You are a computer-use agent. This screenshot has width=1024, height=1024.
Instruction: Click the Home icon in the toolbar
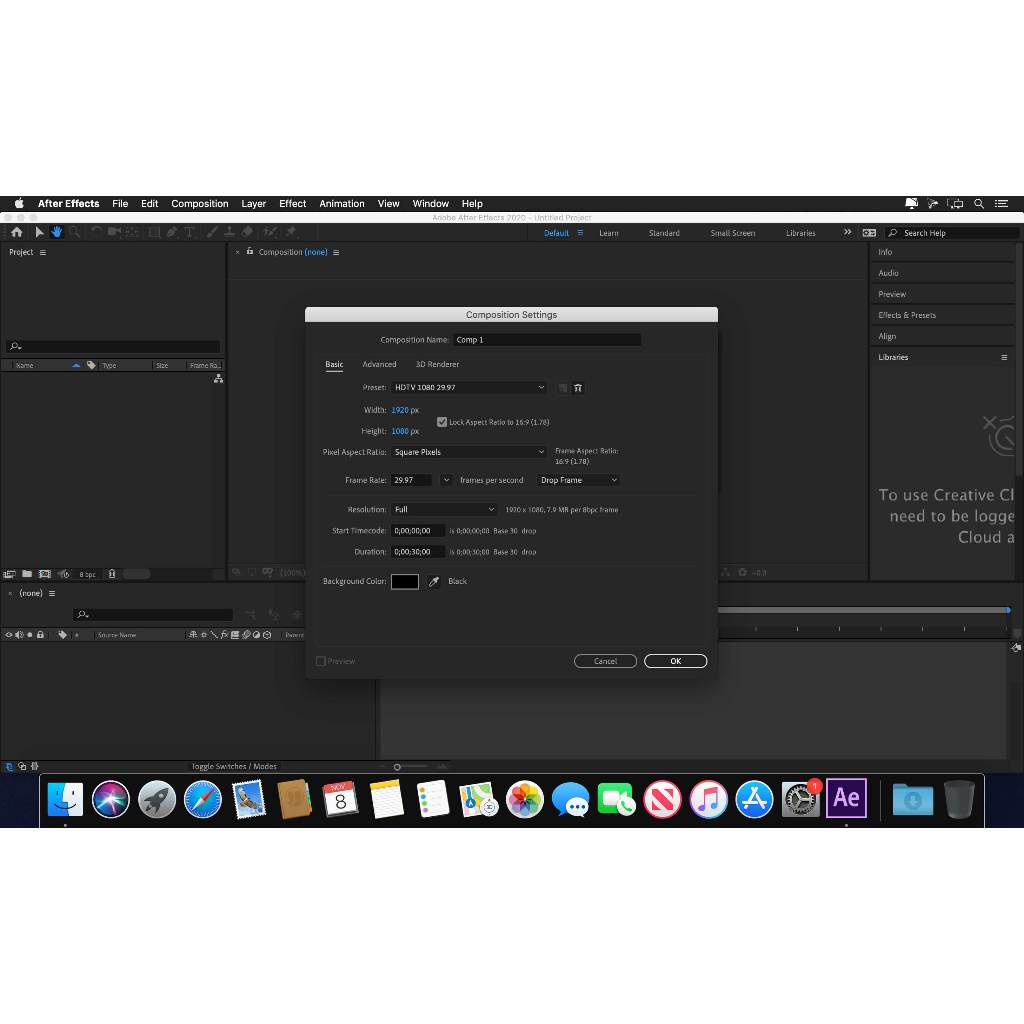click(16, 232)
